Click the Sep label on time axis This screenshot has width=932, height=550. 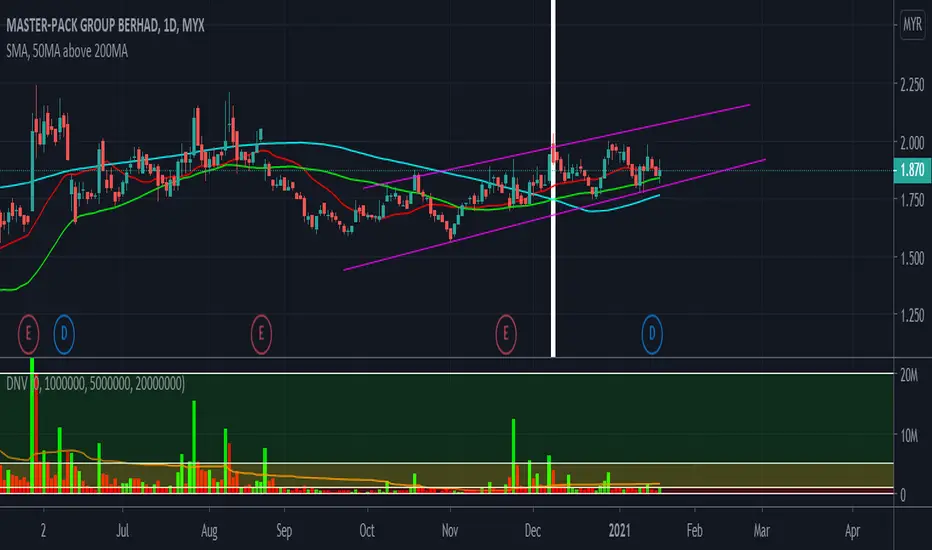284,530
